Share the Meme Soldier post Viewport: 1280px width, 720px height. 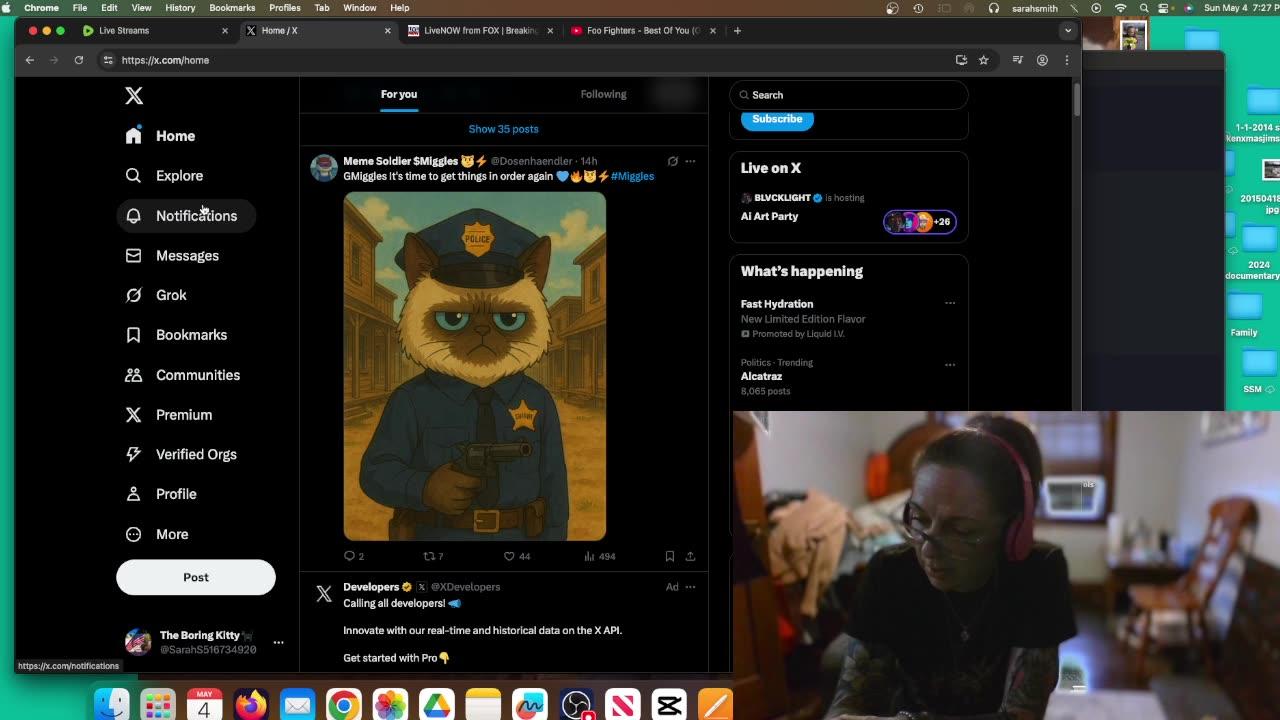click(x=690, y=556)
